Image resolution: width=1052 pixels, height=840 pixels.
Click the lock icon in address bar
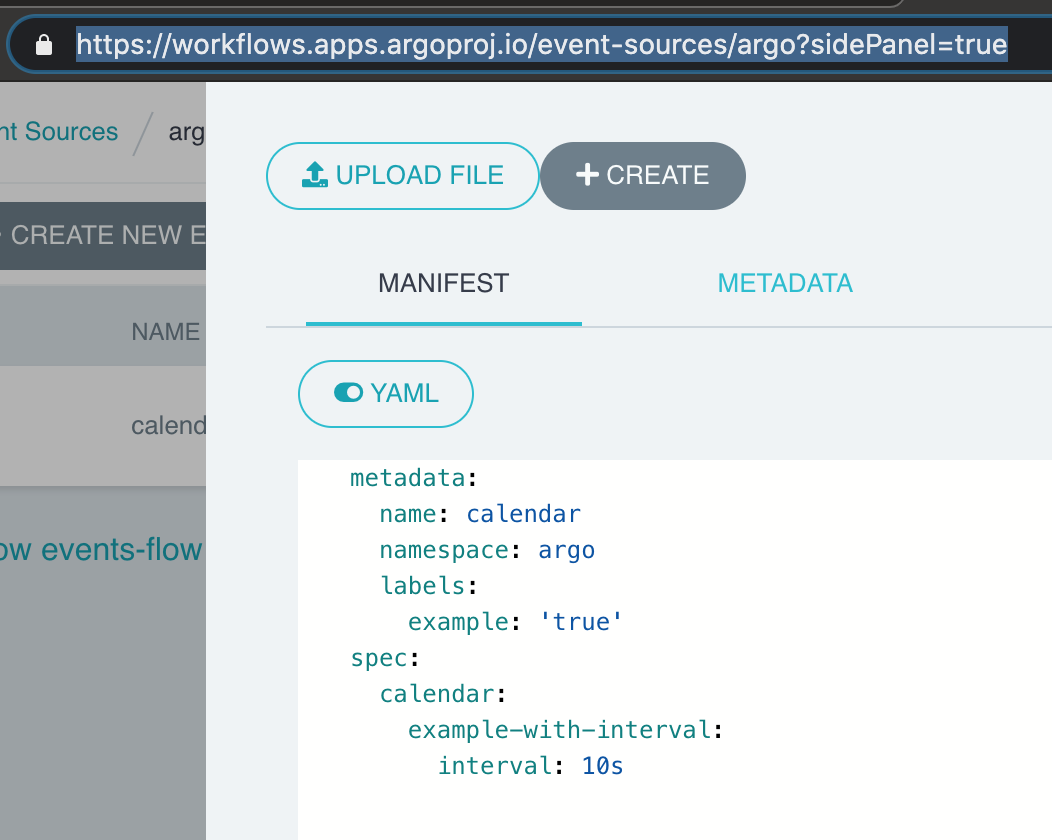coord(44,45)
